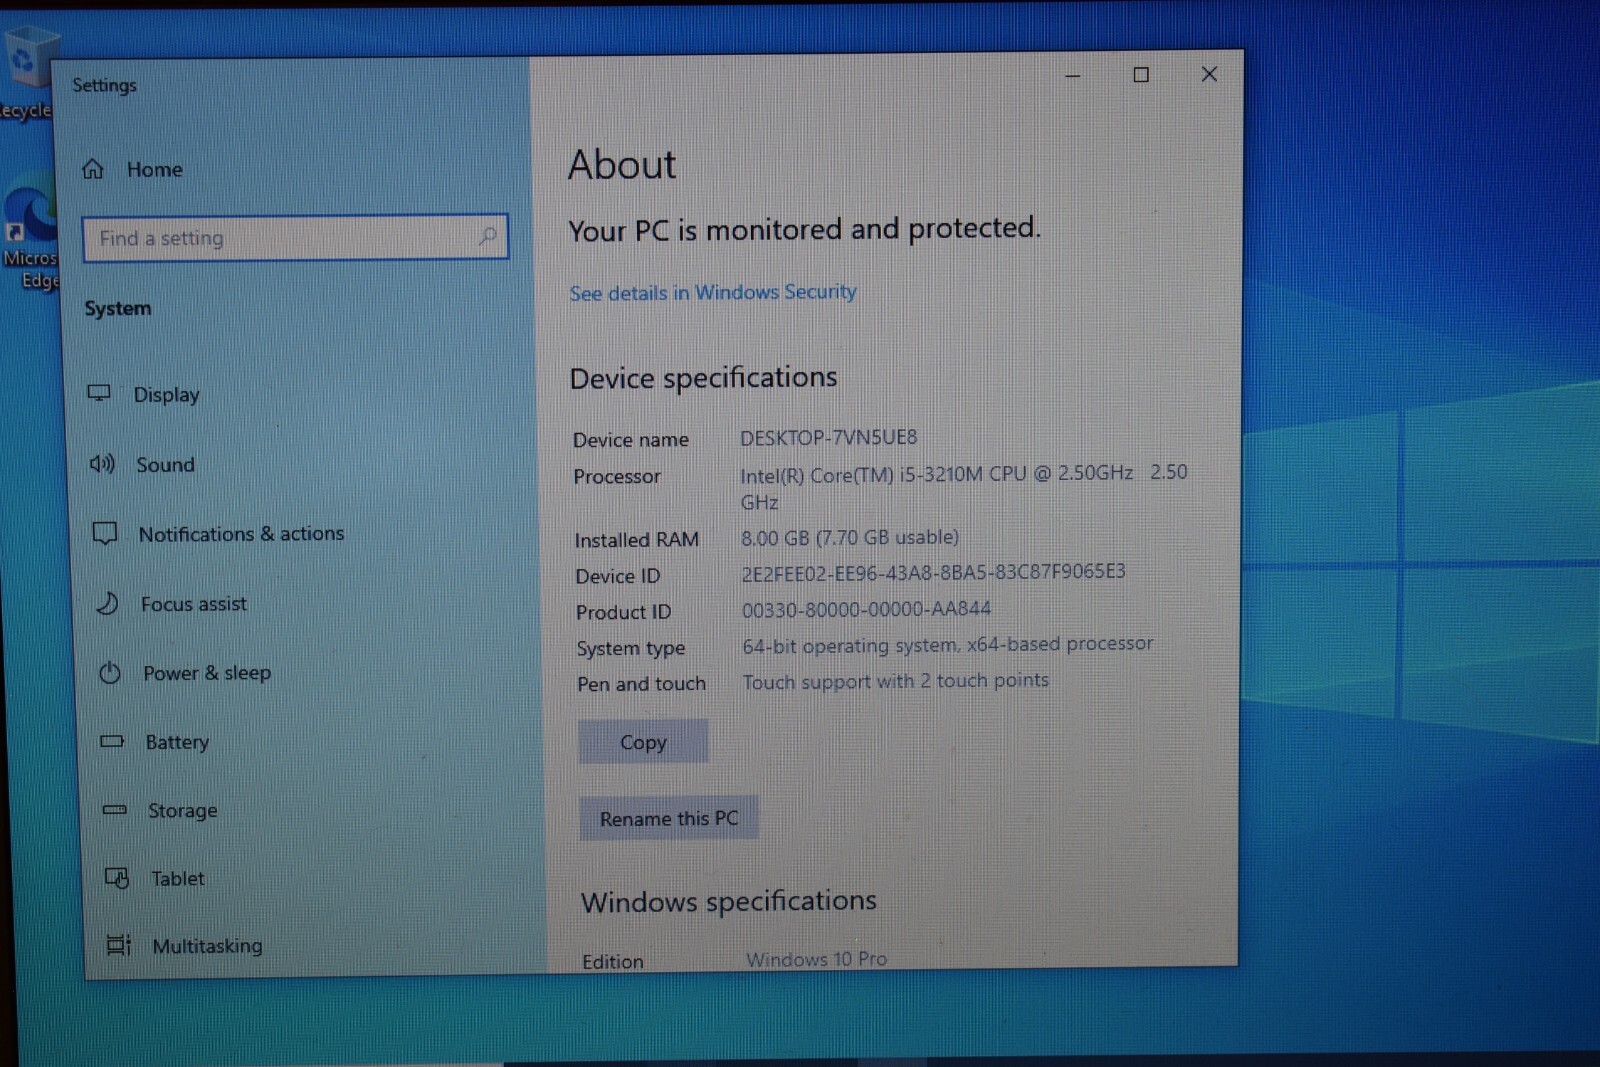
Task: Click the 8.00 GB installed RAM value
Action: click(850, 537)
